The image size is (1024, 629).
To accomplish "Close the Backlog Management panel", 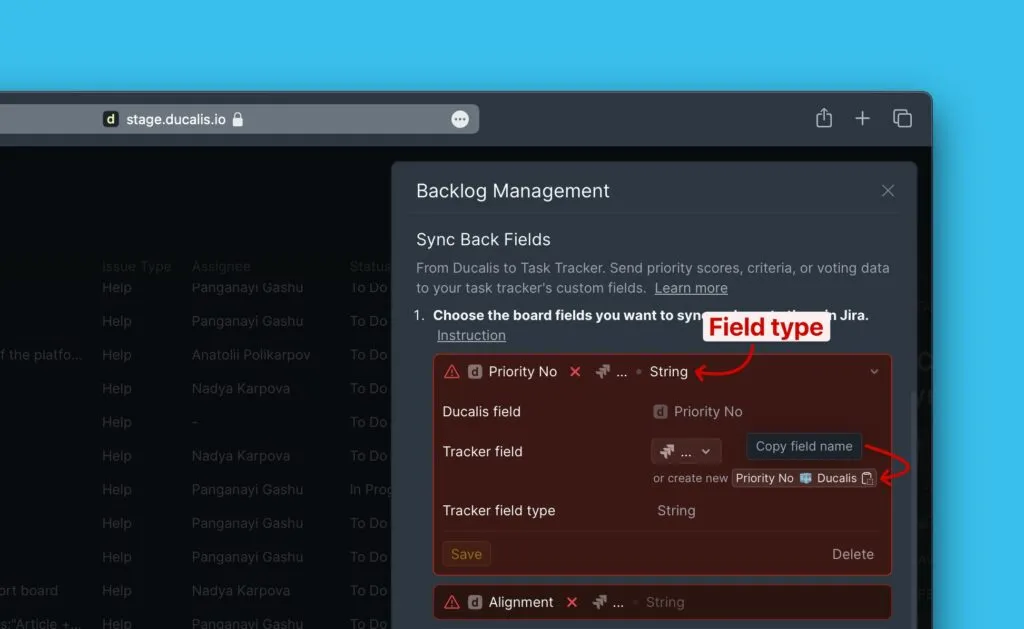I will (x=888, y=191).
